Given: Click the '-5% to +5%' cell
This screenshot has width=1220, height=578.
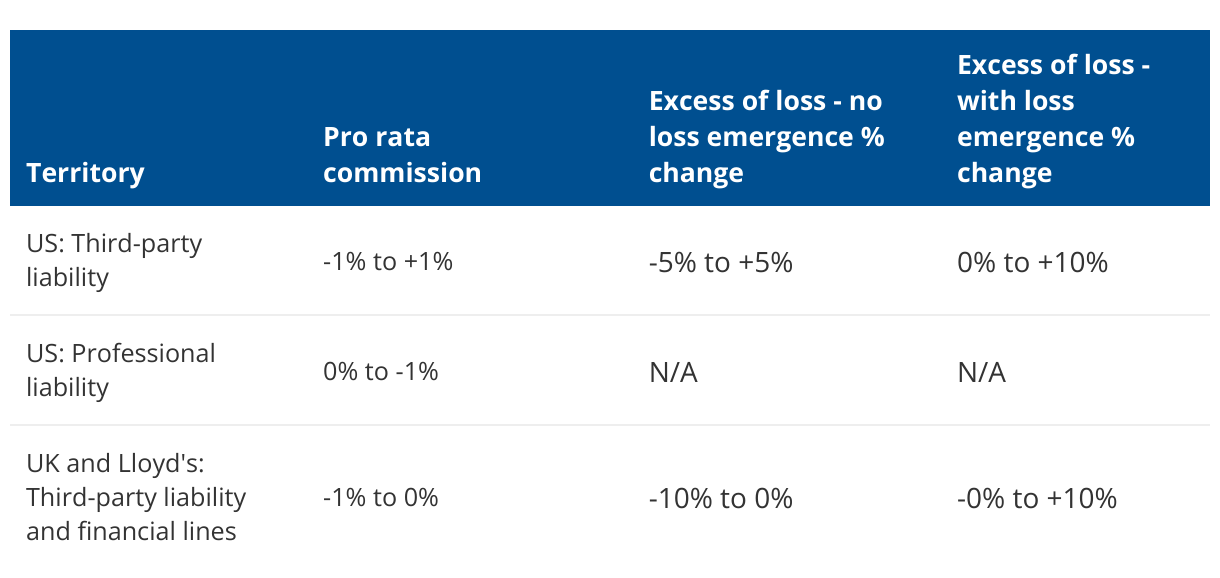Looking at the screenshot, I should pyautogui.click(x=720, y=262).
